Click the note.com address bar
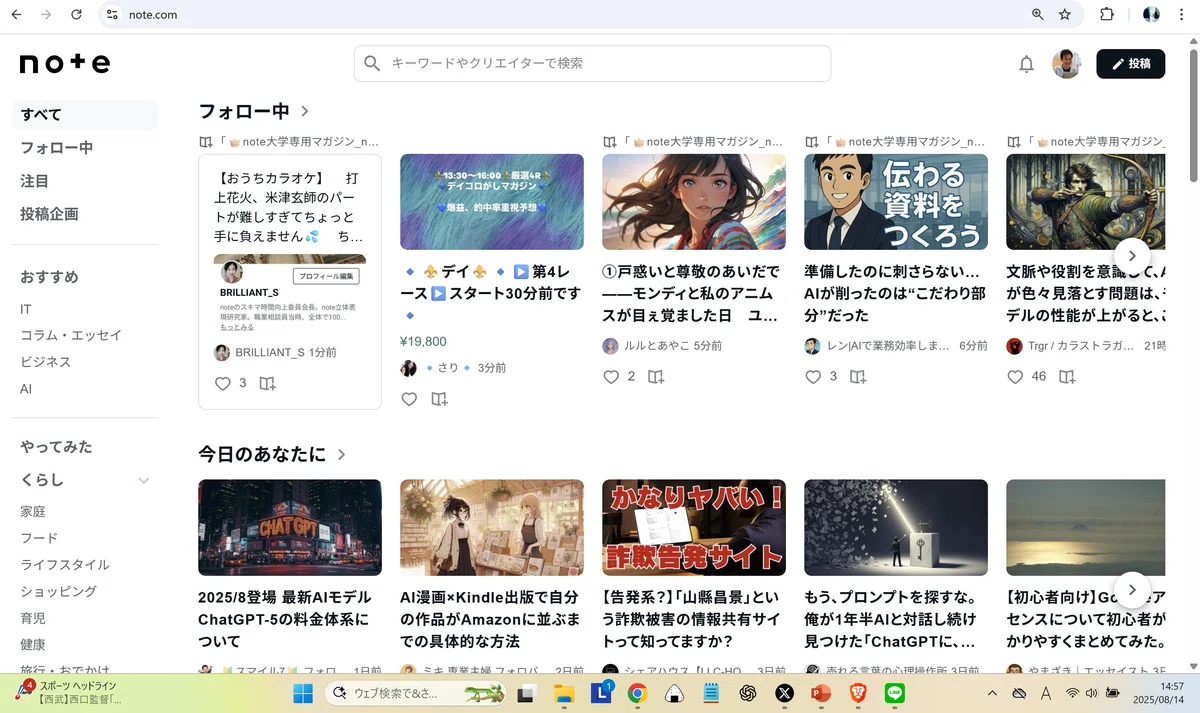The width and height of the screenshot is (1200, 713). click(x=560, y=15)
